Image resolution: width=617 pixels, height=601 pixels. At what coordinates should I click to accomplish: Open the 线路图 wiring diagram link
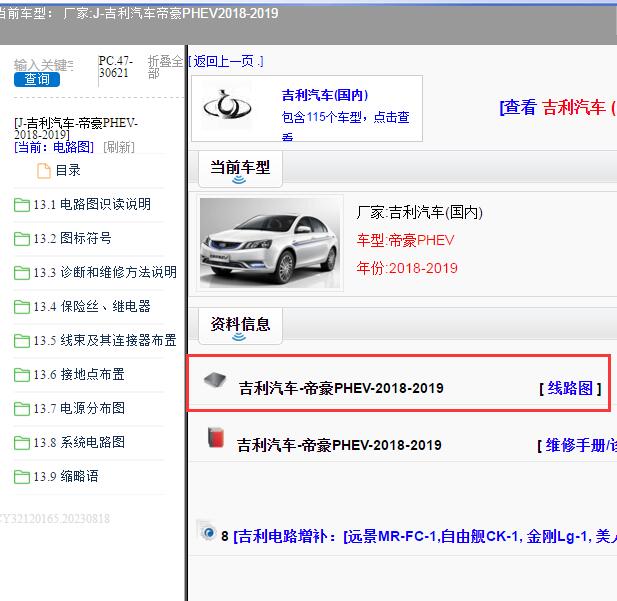click(571, 388)
